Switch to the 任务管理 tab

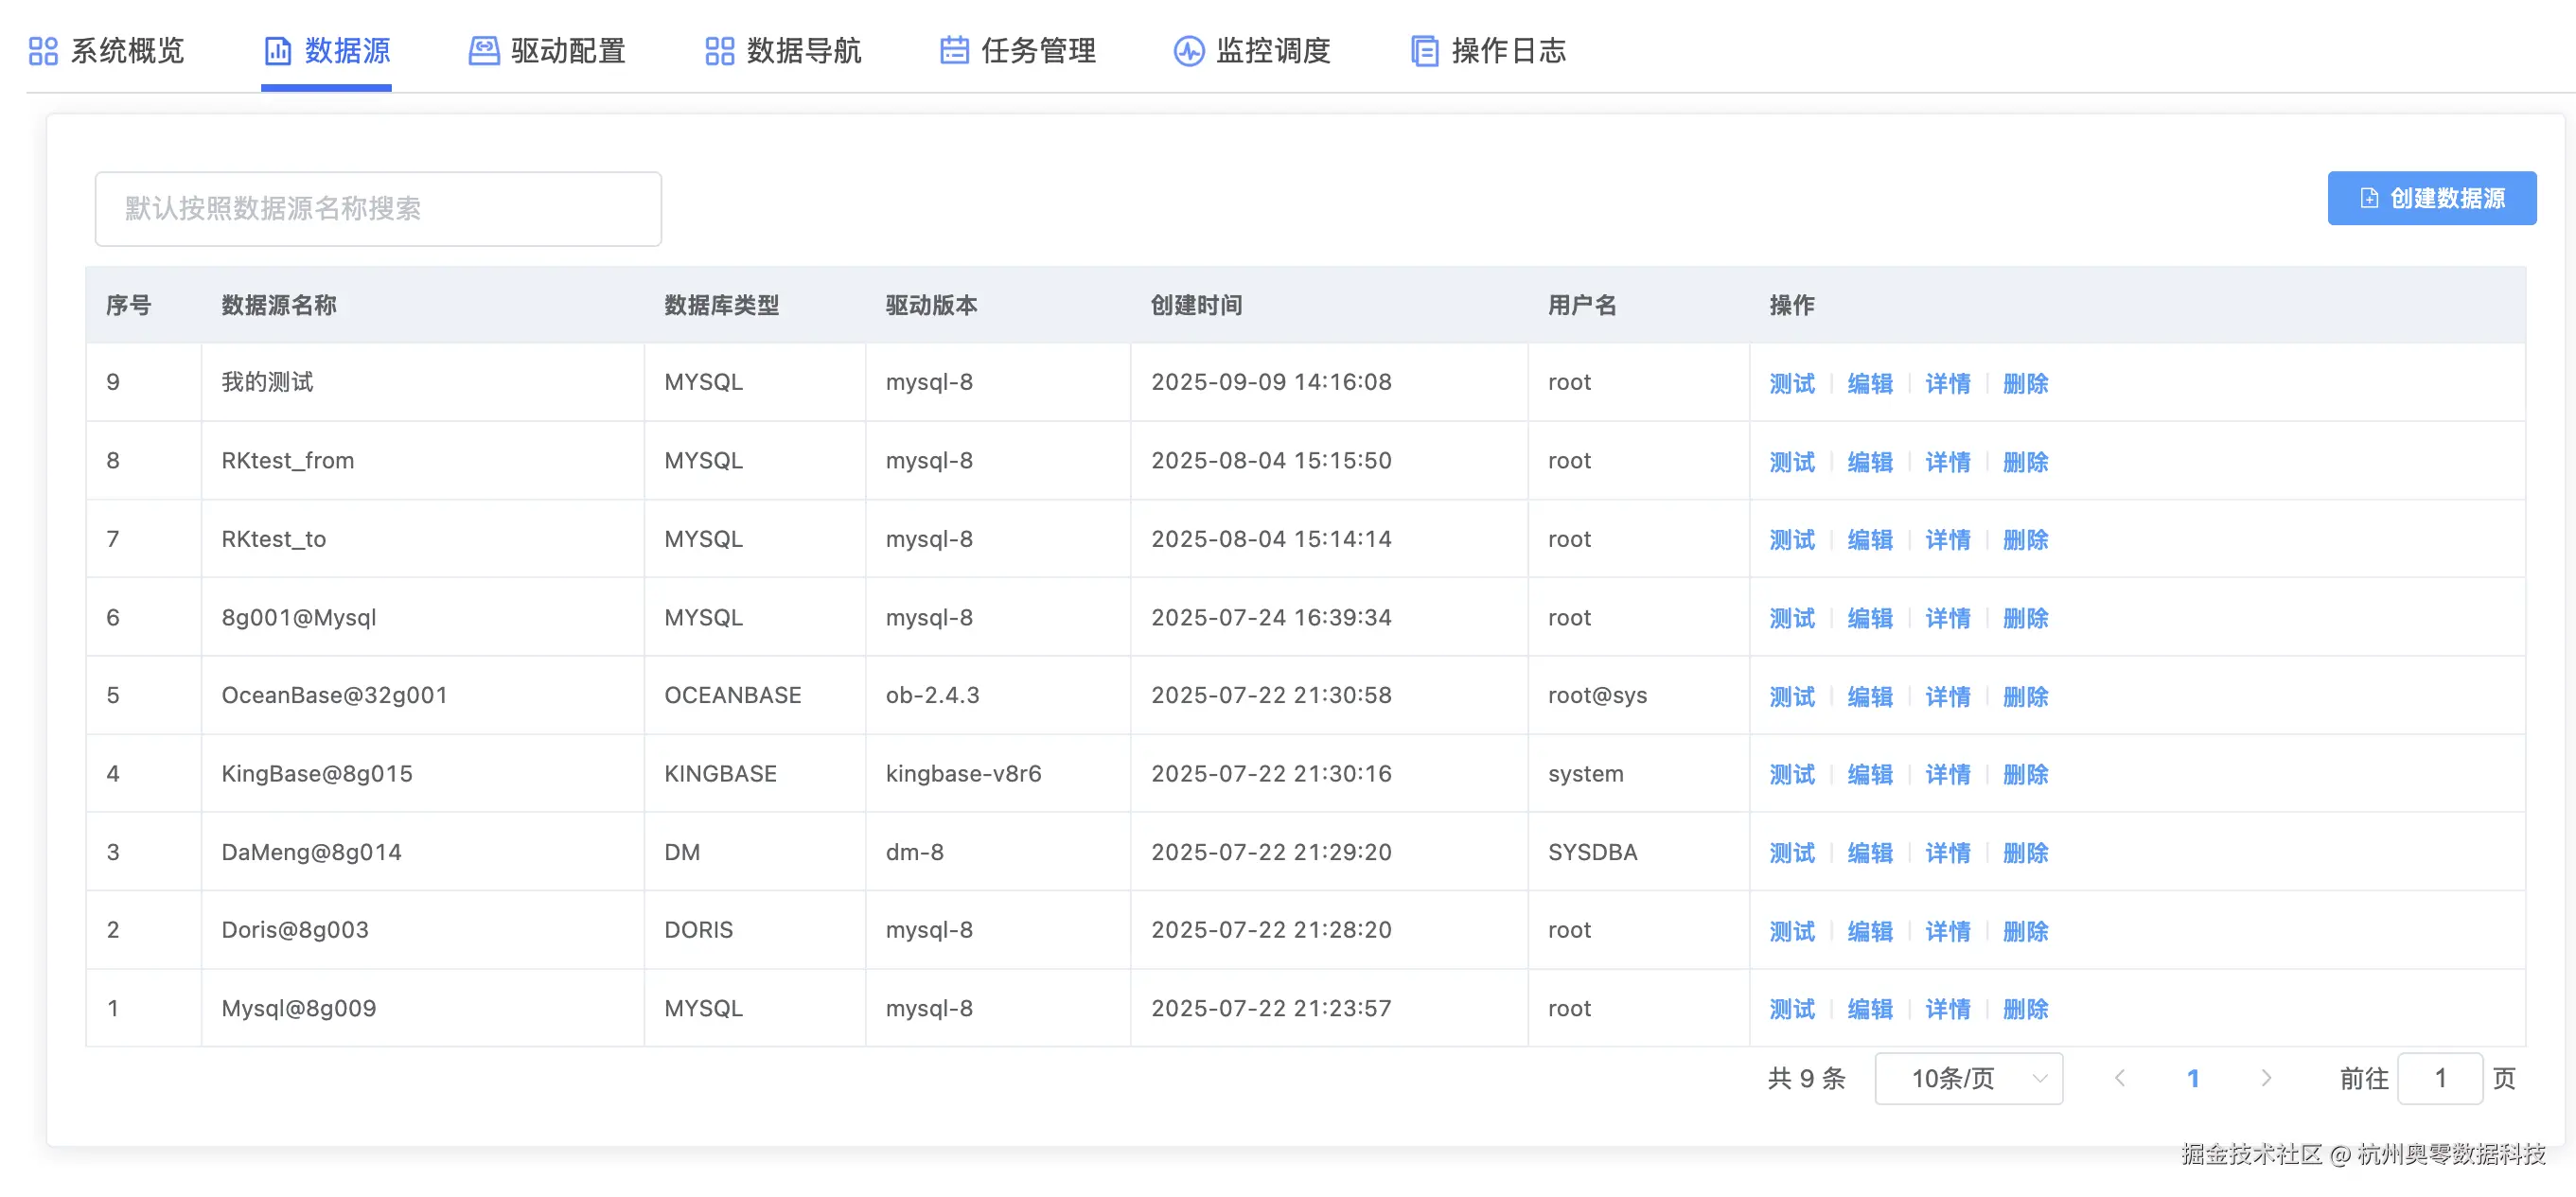[1038, 51]
